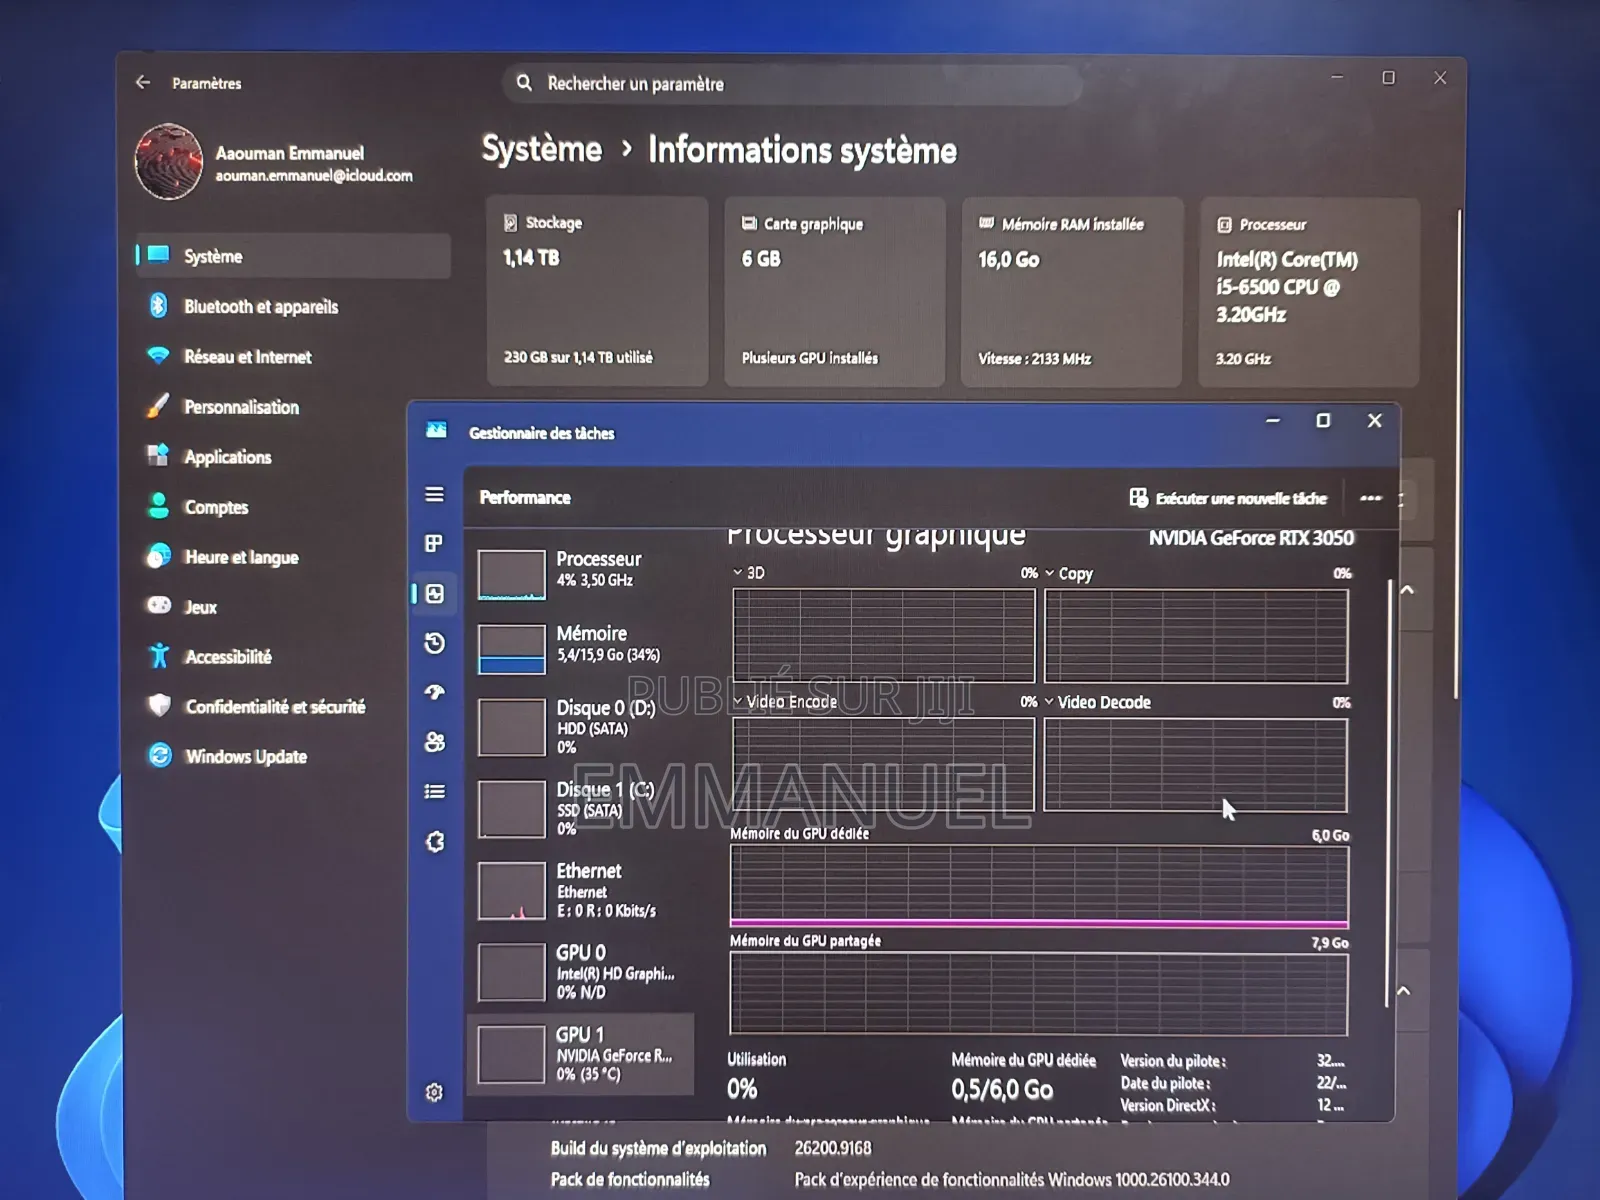Screen dimensions: 1600x1200
Task: Click the Version du pilote label
Action: point(1173,1061)
